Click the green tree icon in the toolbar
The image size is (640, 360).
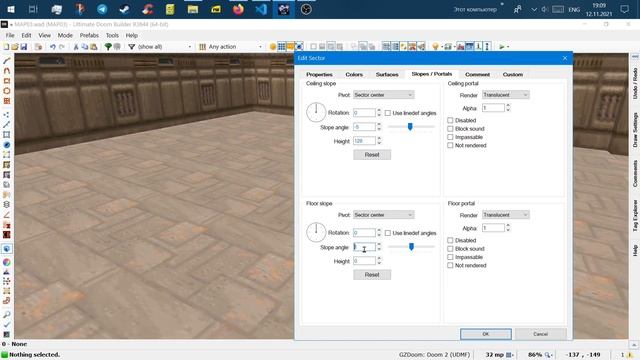(108, 47)
